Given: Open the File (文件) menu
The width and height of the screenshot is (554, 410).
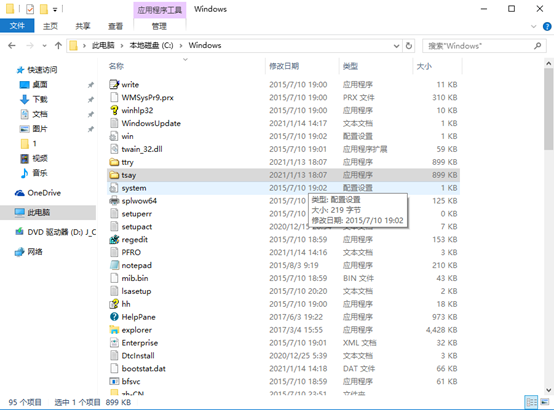Looking at the screenshot, I should coord(17,26).
